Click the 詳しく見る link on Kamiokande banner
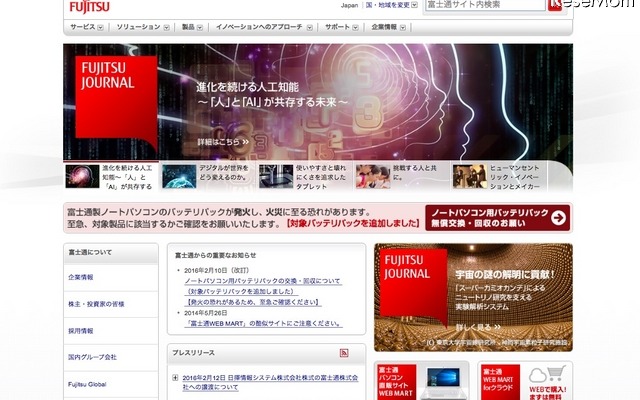 tap(478, 327)
